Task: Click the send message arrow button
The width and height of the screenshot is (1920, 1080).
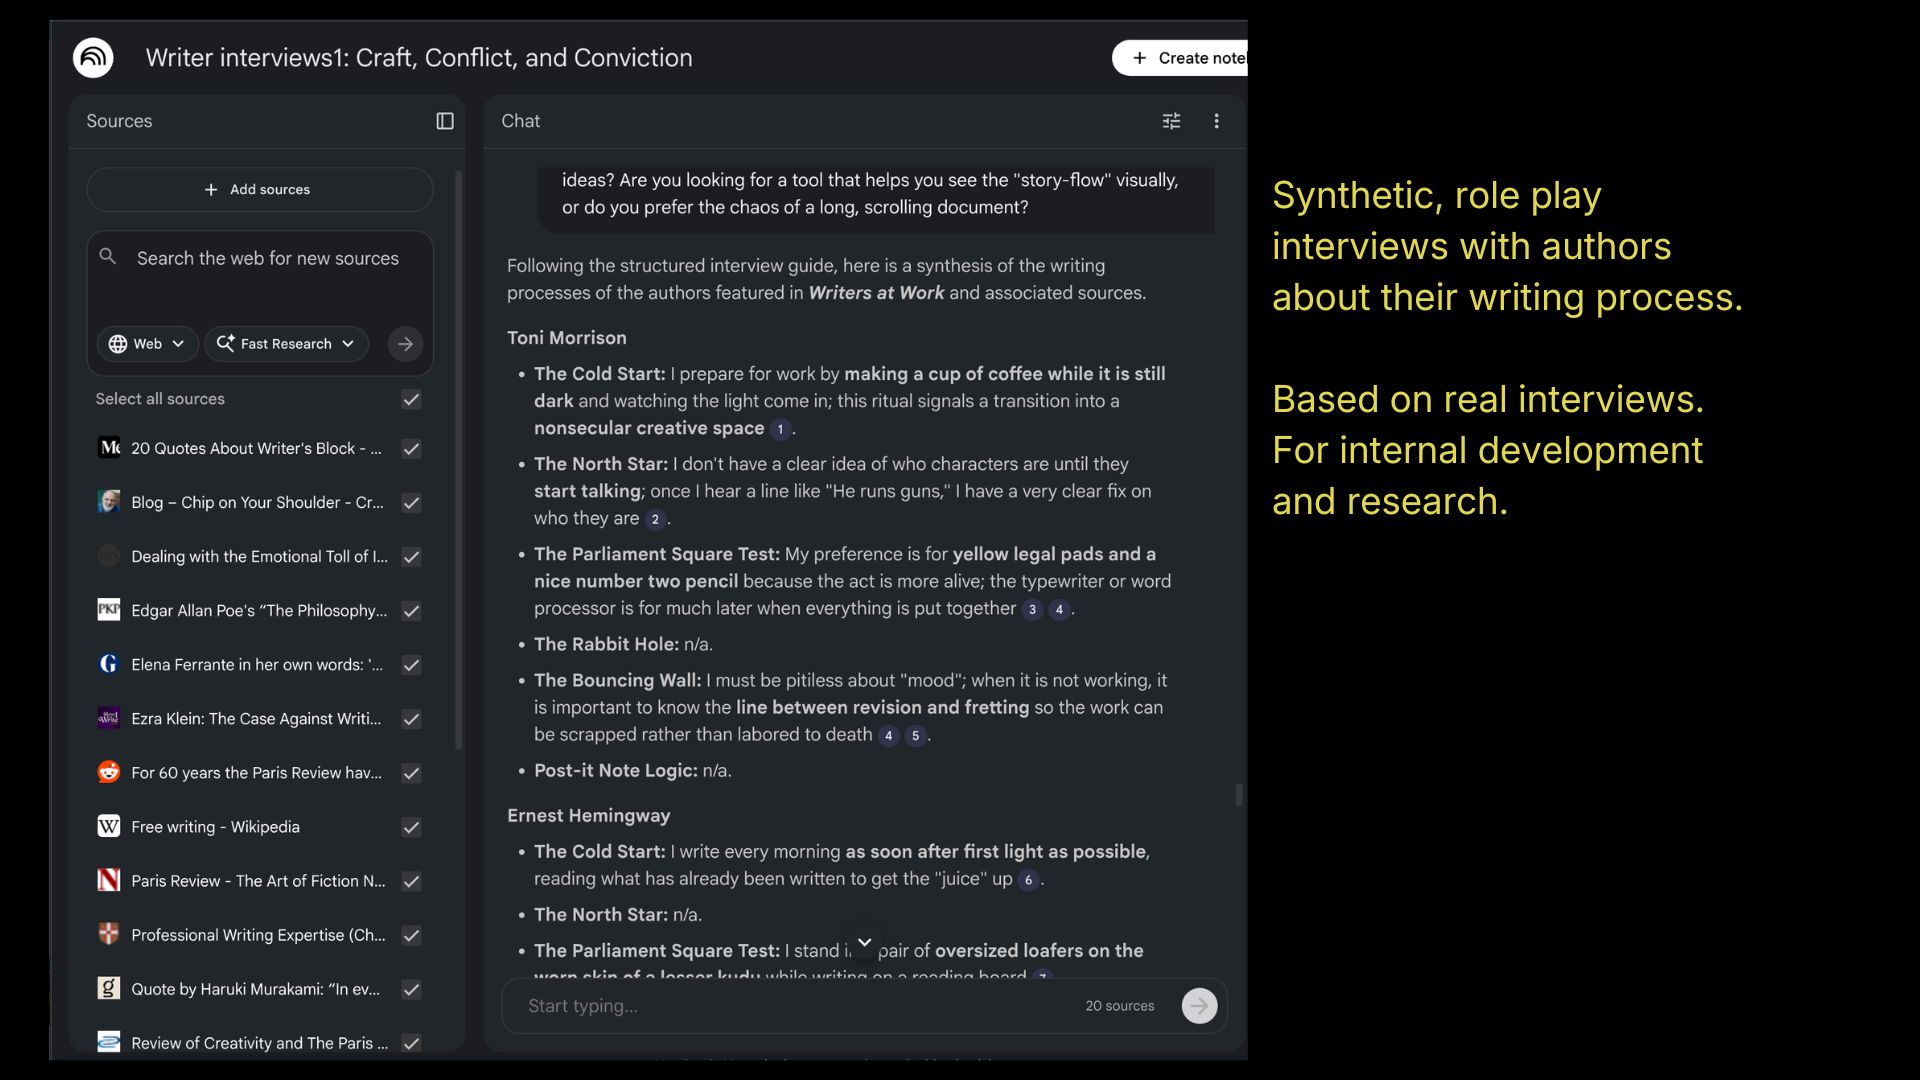Action: point(1199,1006)
